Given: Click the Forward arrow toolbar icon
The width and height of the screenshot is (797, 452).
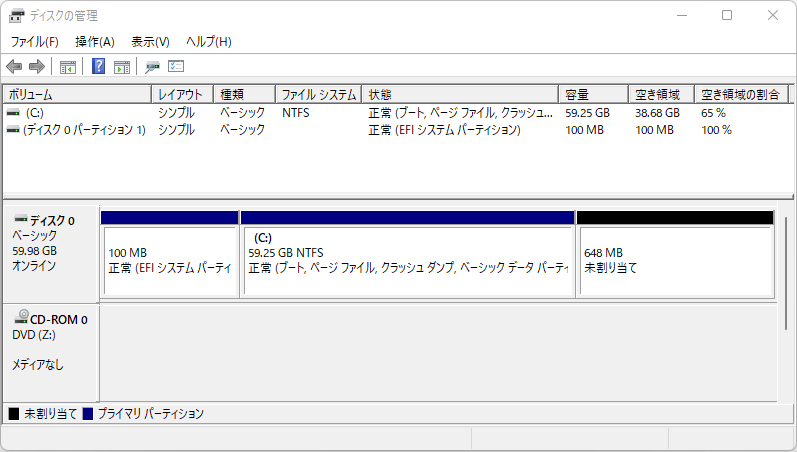Looking at the screenshot, I should pyautogui.click(x=37, y=67).
